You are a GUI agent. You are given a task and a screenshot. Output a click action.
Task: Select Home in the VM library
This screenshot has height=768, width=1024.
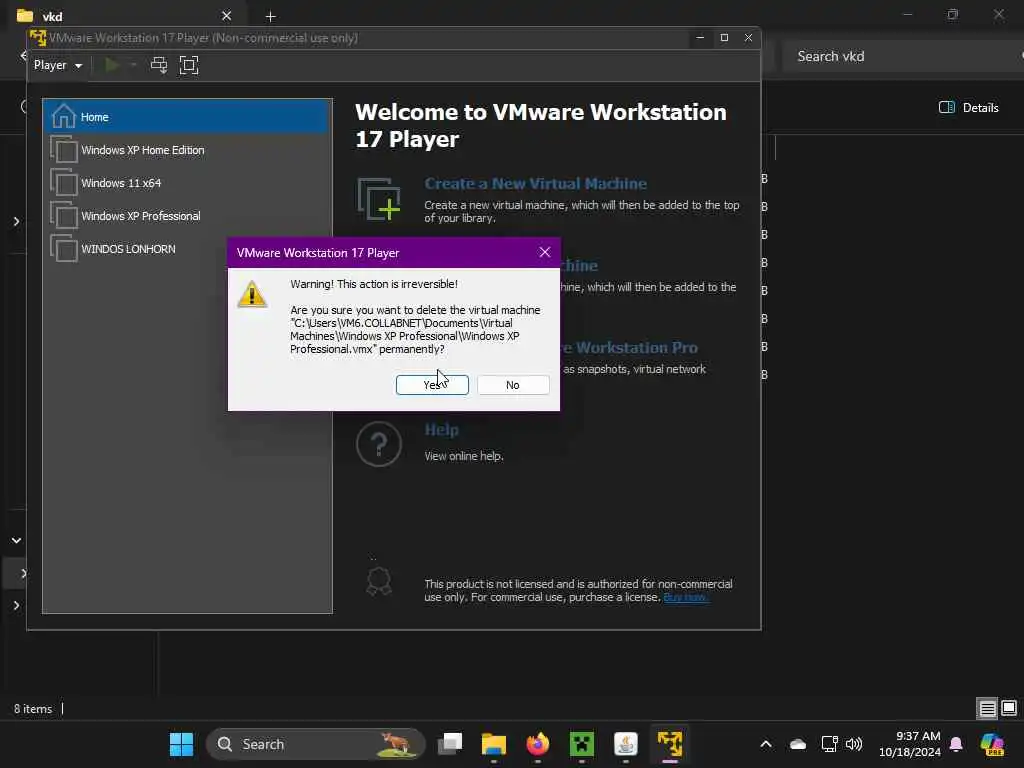[187, 117]
